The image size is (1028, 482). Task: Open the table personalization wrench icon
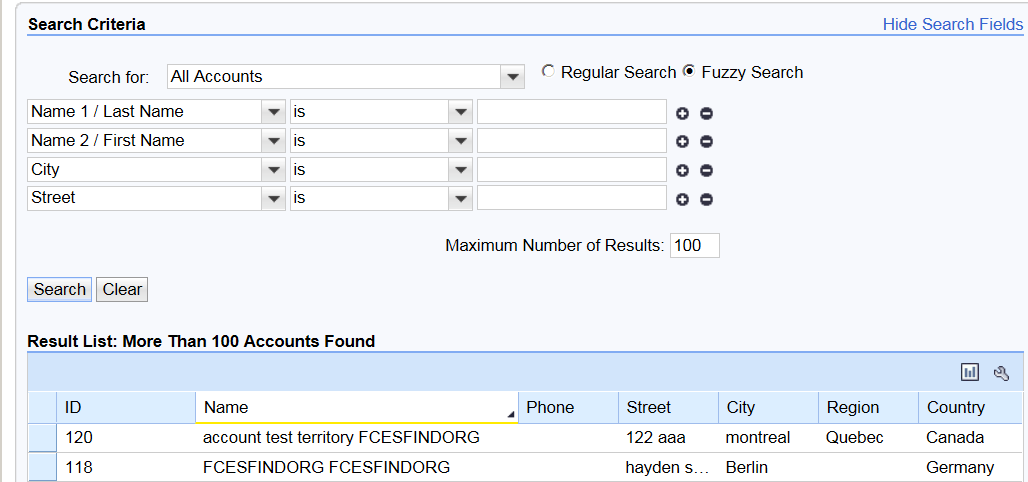pos(1001,373)
